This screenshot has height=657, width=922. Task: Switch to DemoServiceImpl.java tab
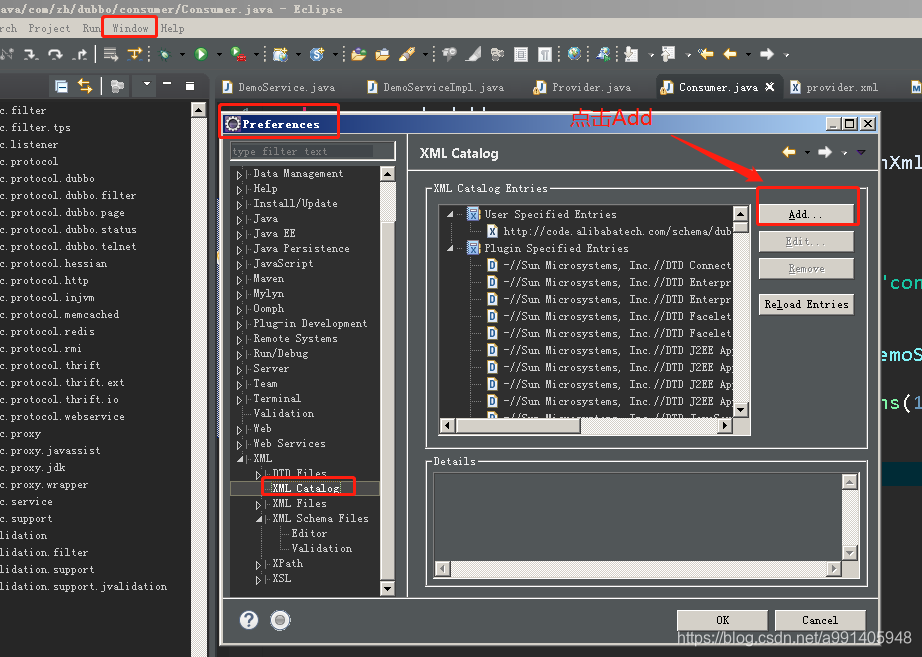click(x=436, y=87)
